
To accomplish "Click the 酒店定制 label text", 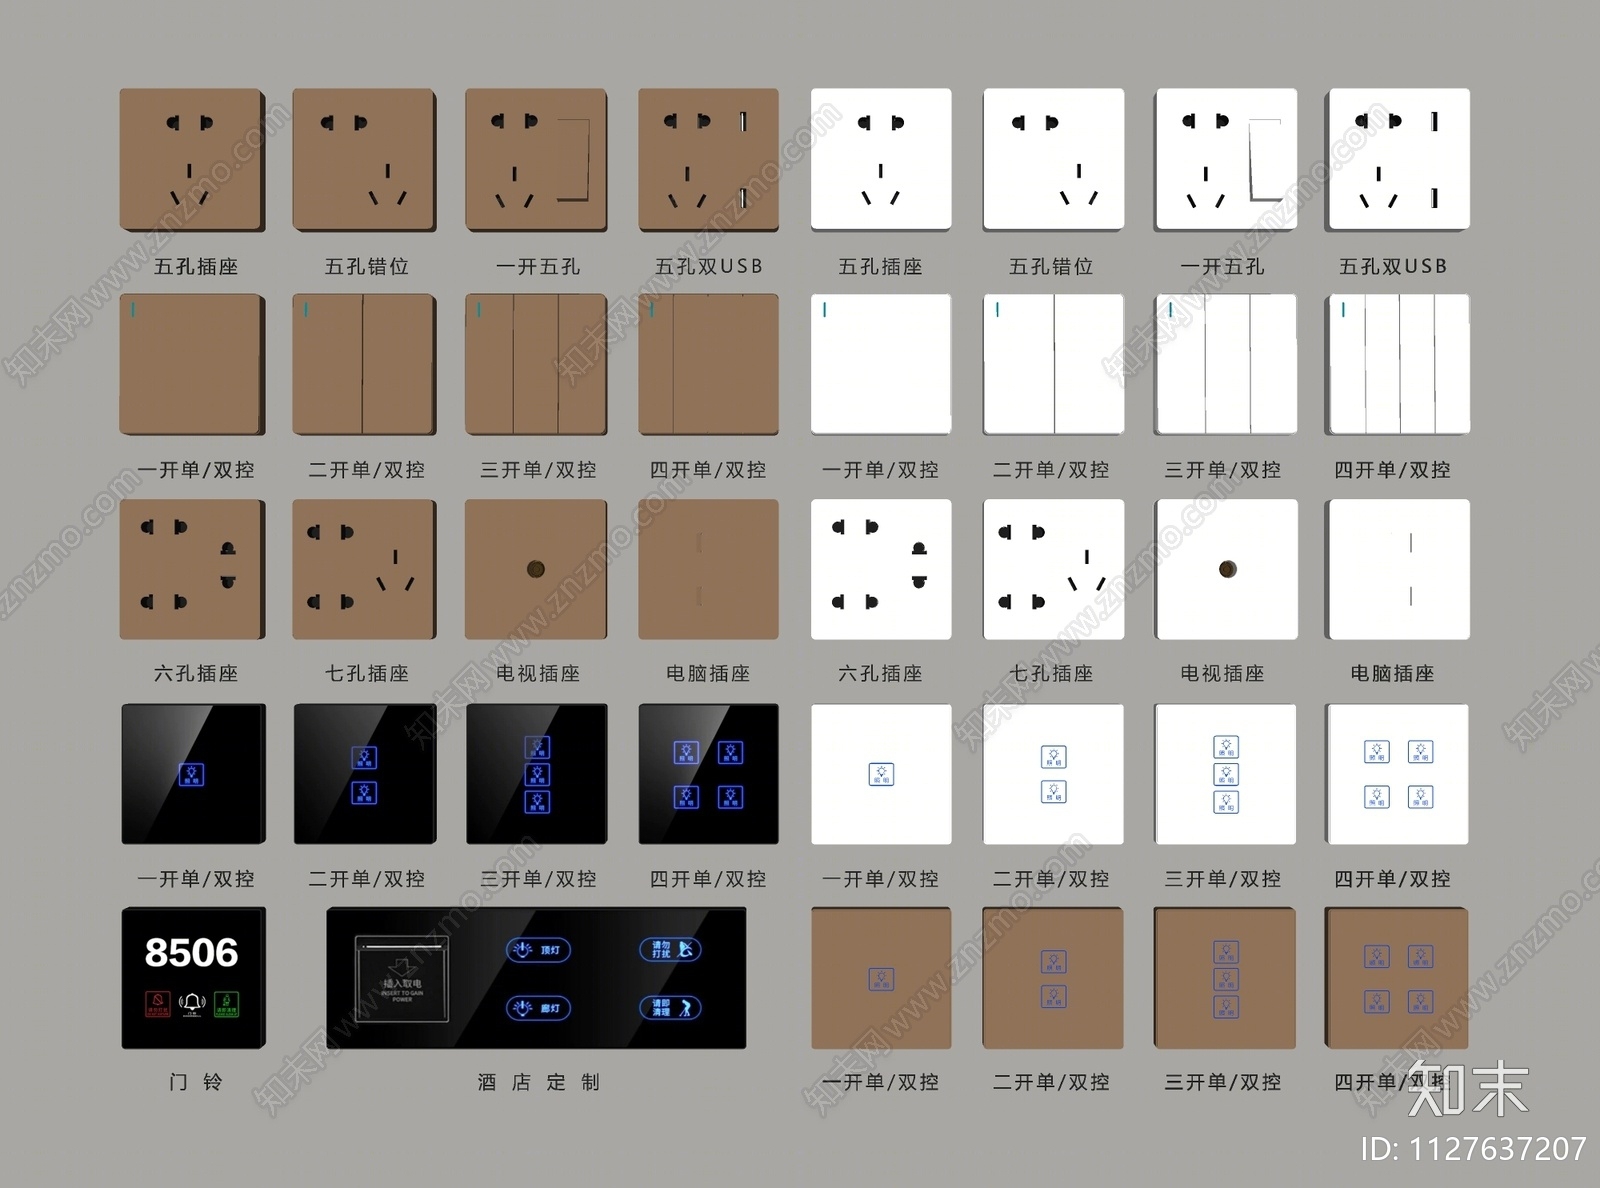I will tap(539, 1082).
